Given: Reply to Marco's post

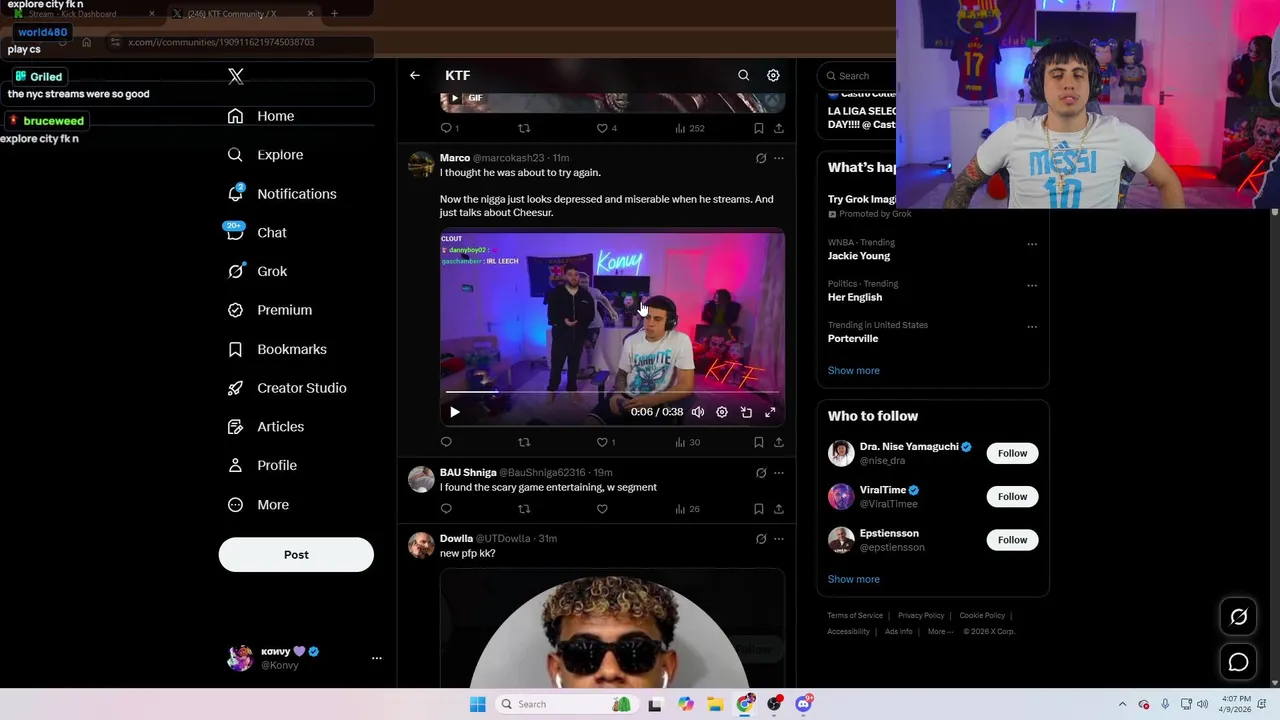Looking at the screenshot, I should tap(446, 442).
